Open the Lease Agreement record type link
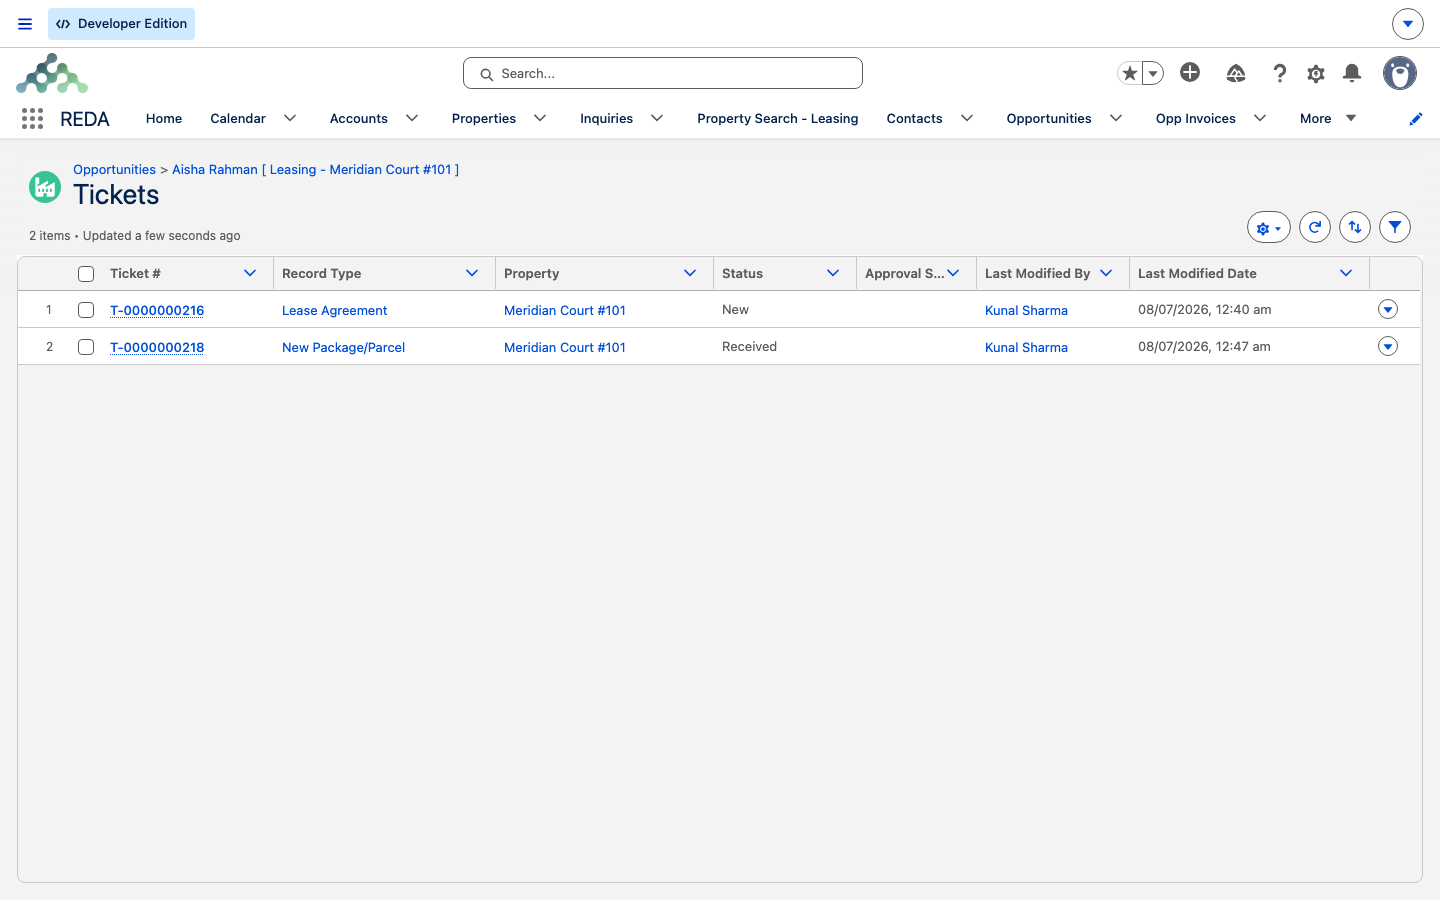1440x900 pixels. pyautogui.click(x=334, y=310)
